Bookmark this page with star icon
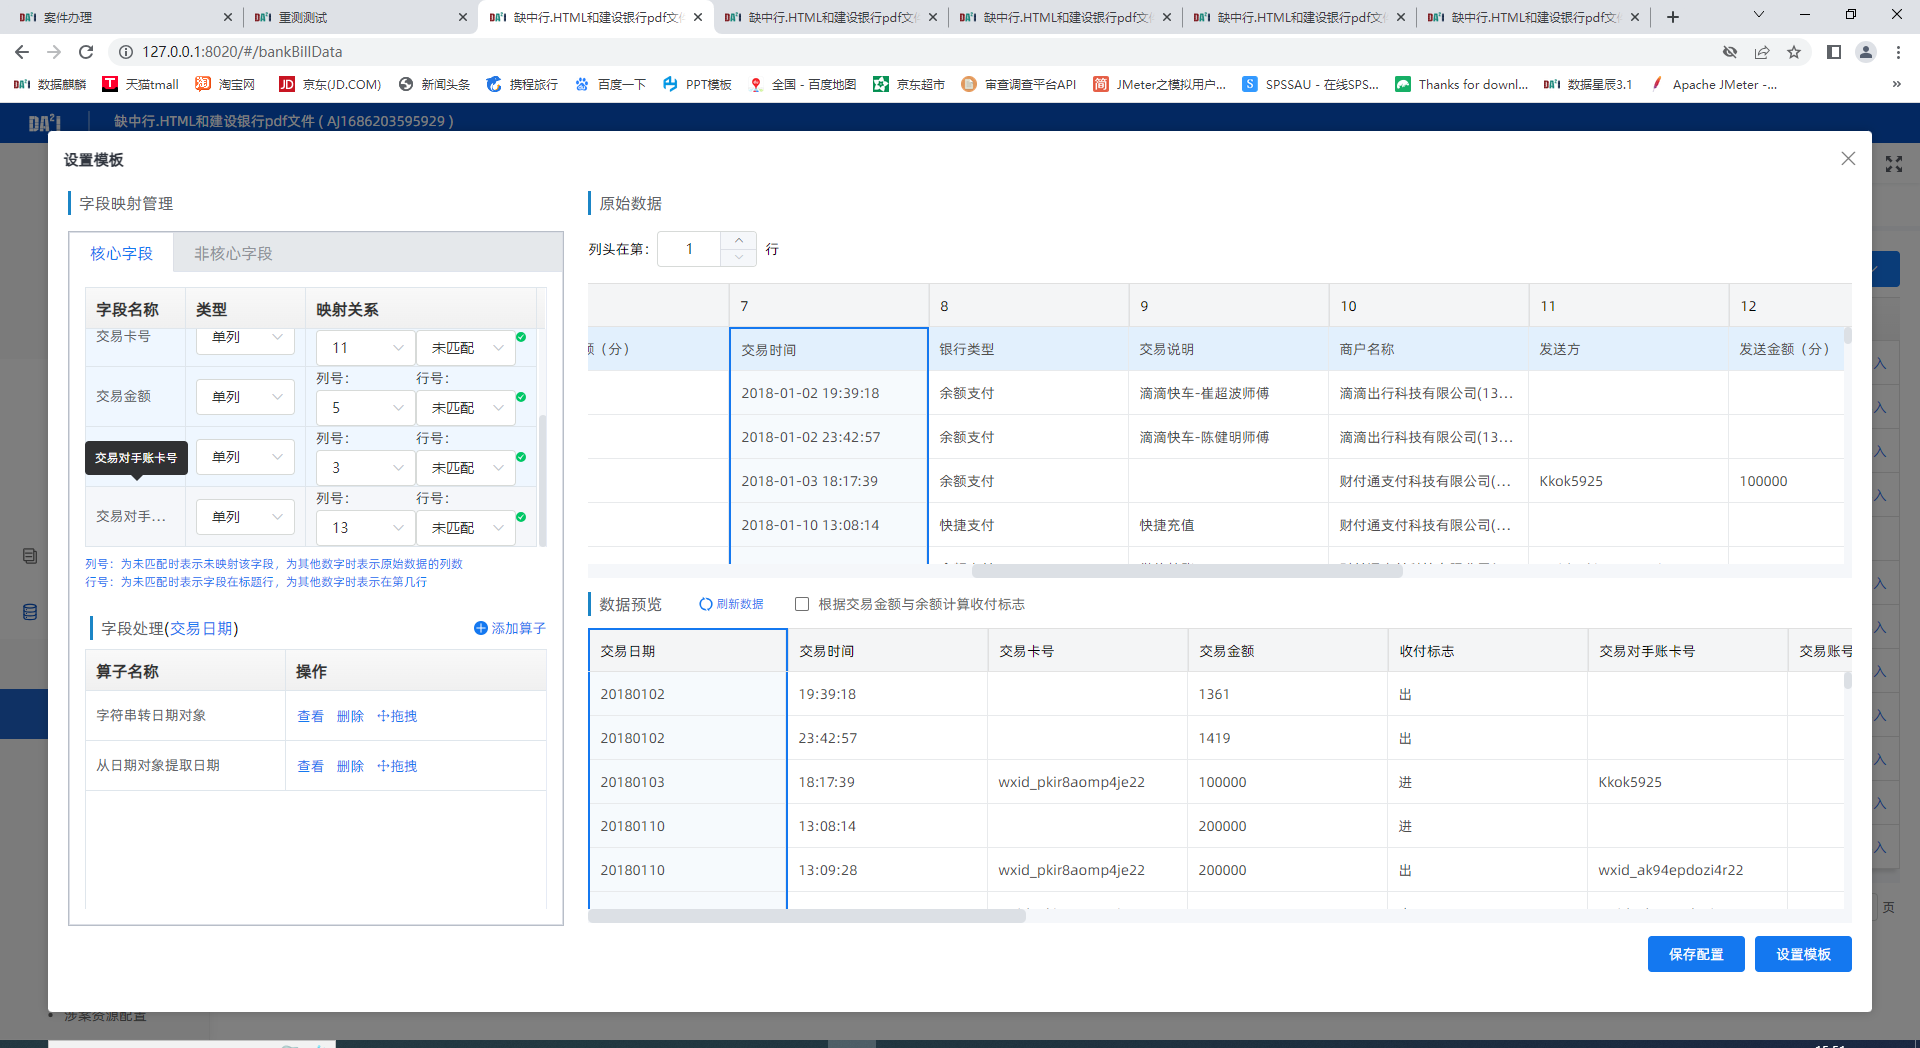 1794,52
